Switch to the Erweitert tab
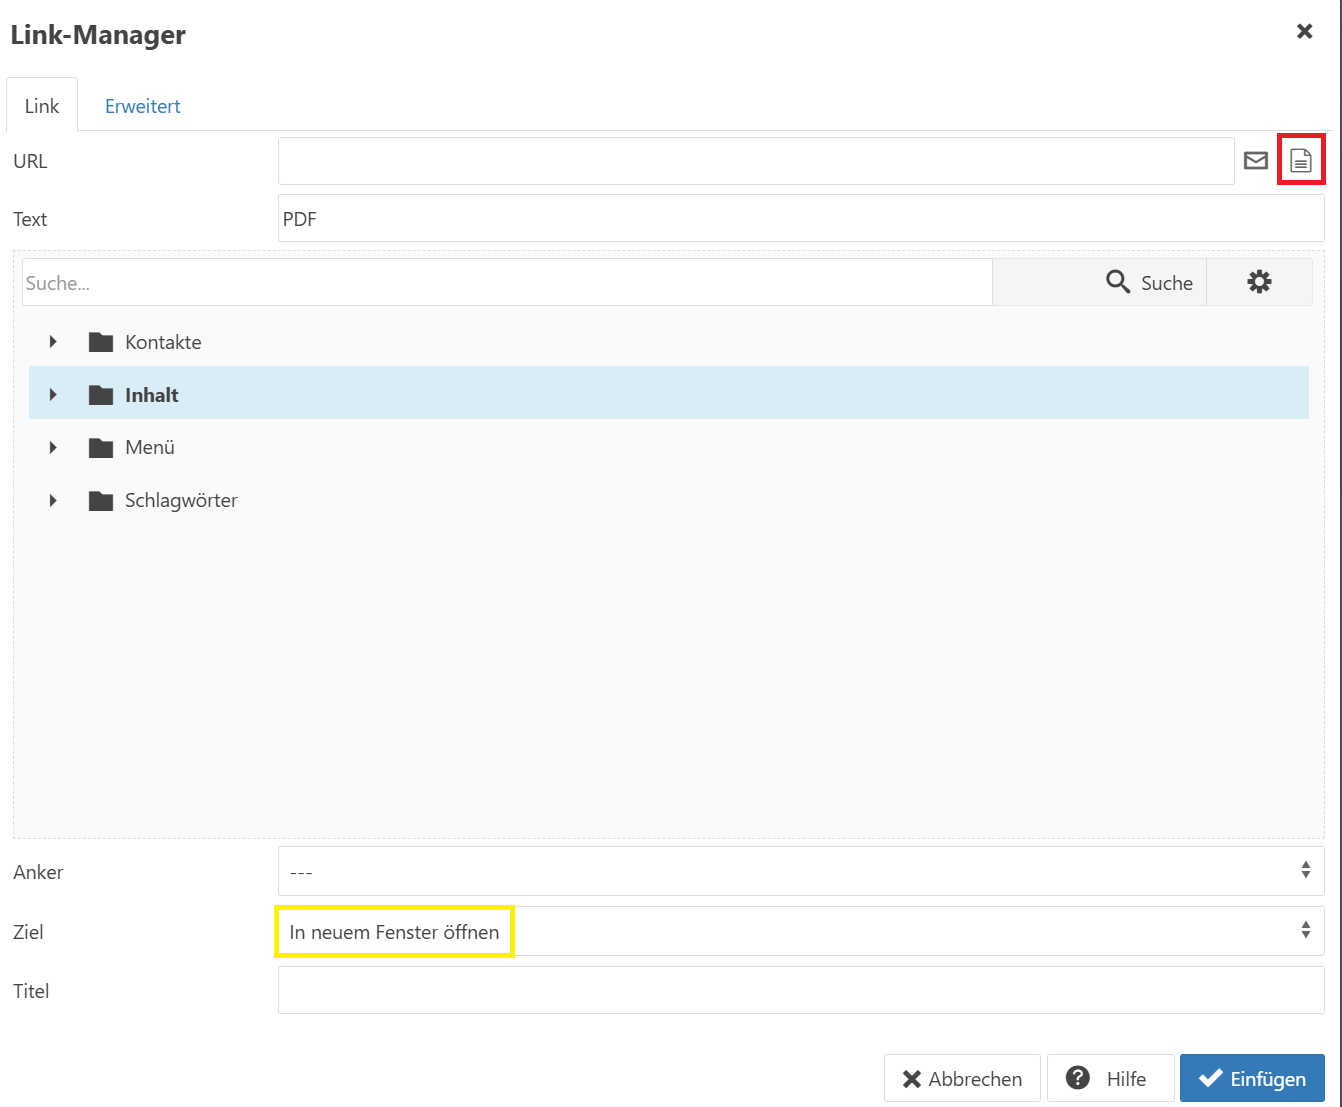The width and height of the screenshot is (1342, 1107). [142, 105]
